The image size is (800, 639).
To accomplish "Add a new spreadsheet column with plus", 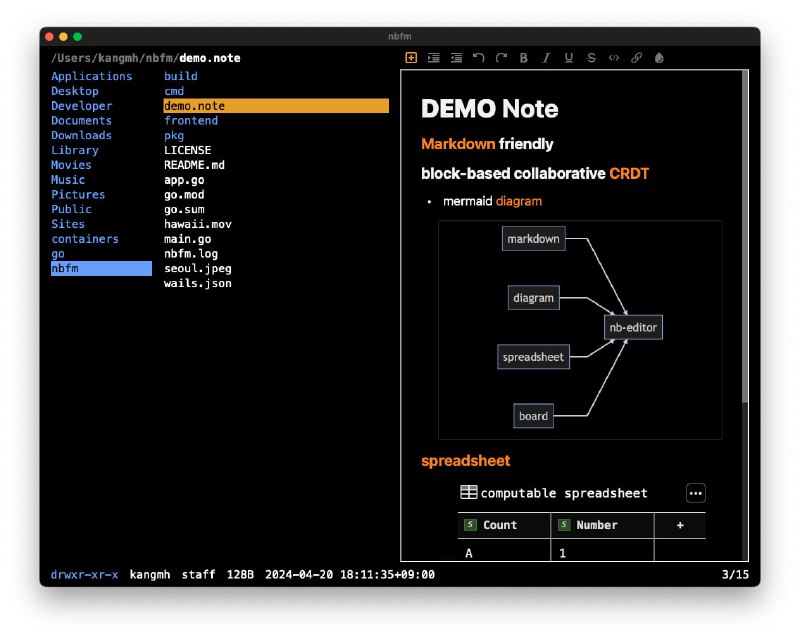I will coord(680,525).
